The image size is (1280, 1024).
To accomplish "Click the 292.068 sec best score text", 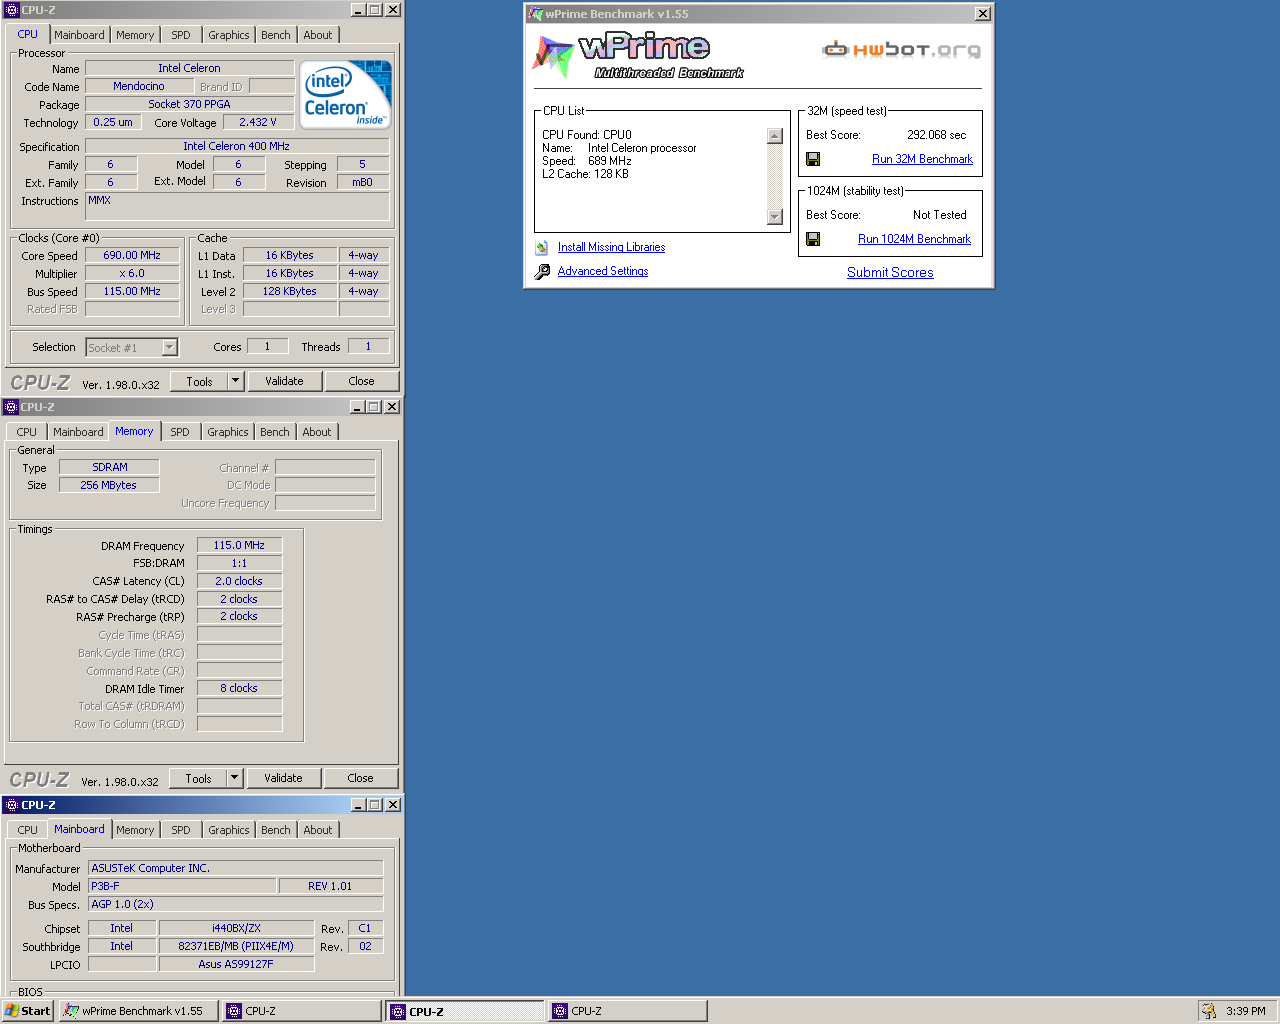I will click(x=937, y=135).
